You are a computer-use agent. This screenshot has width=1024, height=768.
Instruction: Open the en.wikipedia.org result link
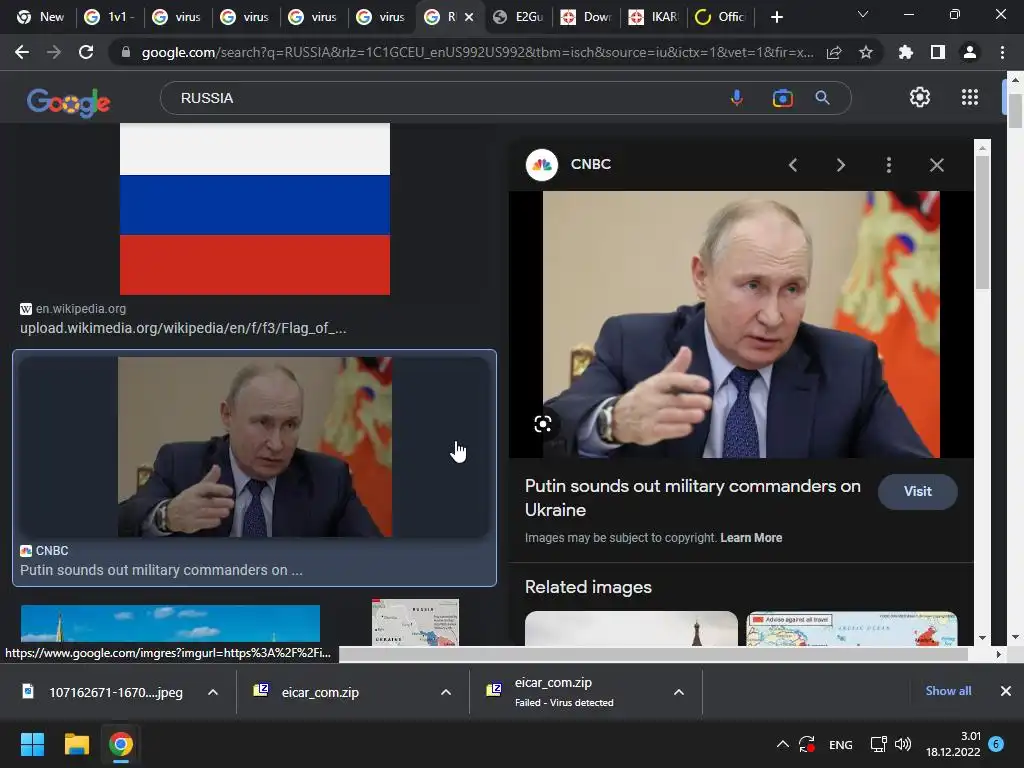(x=80, y=308)
